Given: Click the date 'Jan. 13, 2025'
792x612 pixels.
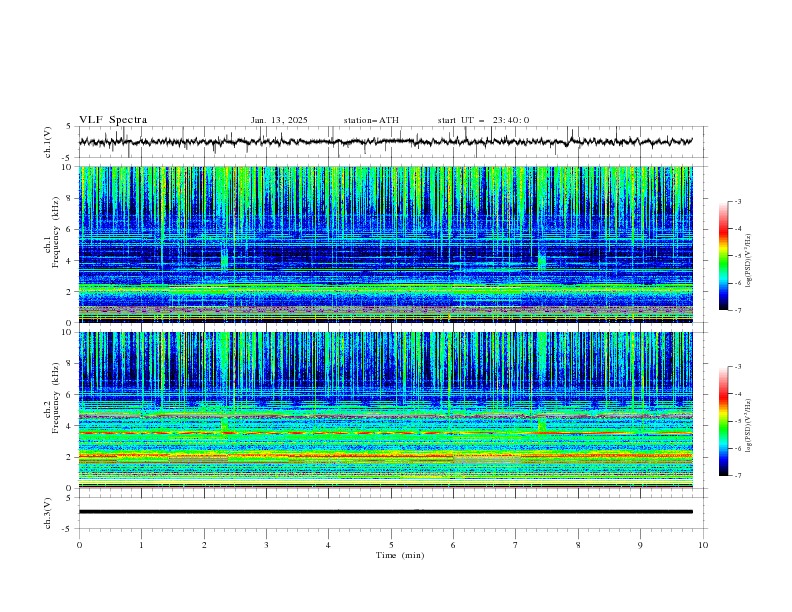Looking at the screenshot, I should pos(279,120).
